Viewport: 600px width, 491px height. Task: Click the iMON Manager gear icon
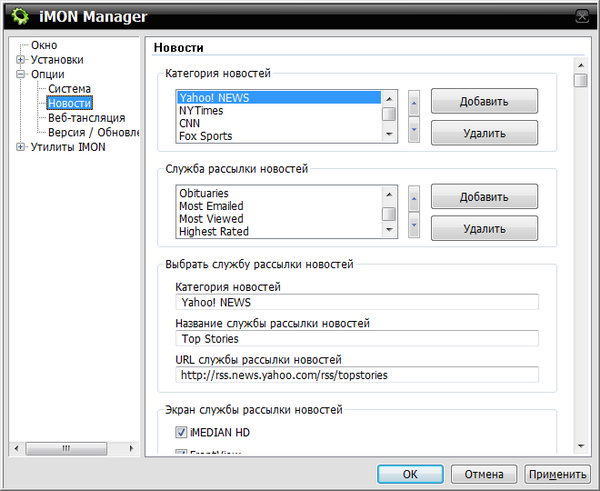pos(20,16)
